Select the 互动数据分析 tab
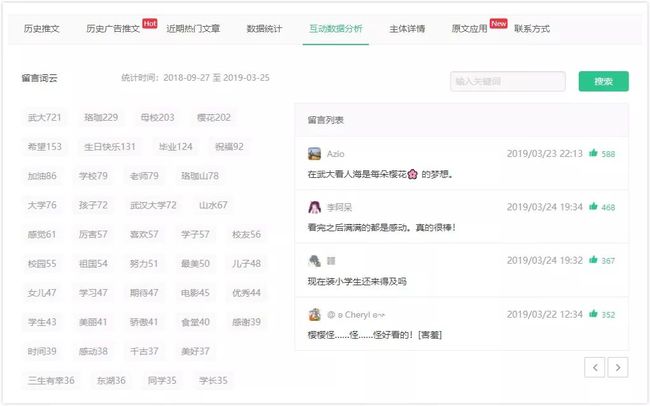 pyautogui.click(x=336, y=29)
